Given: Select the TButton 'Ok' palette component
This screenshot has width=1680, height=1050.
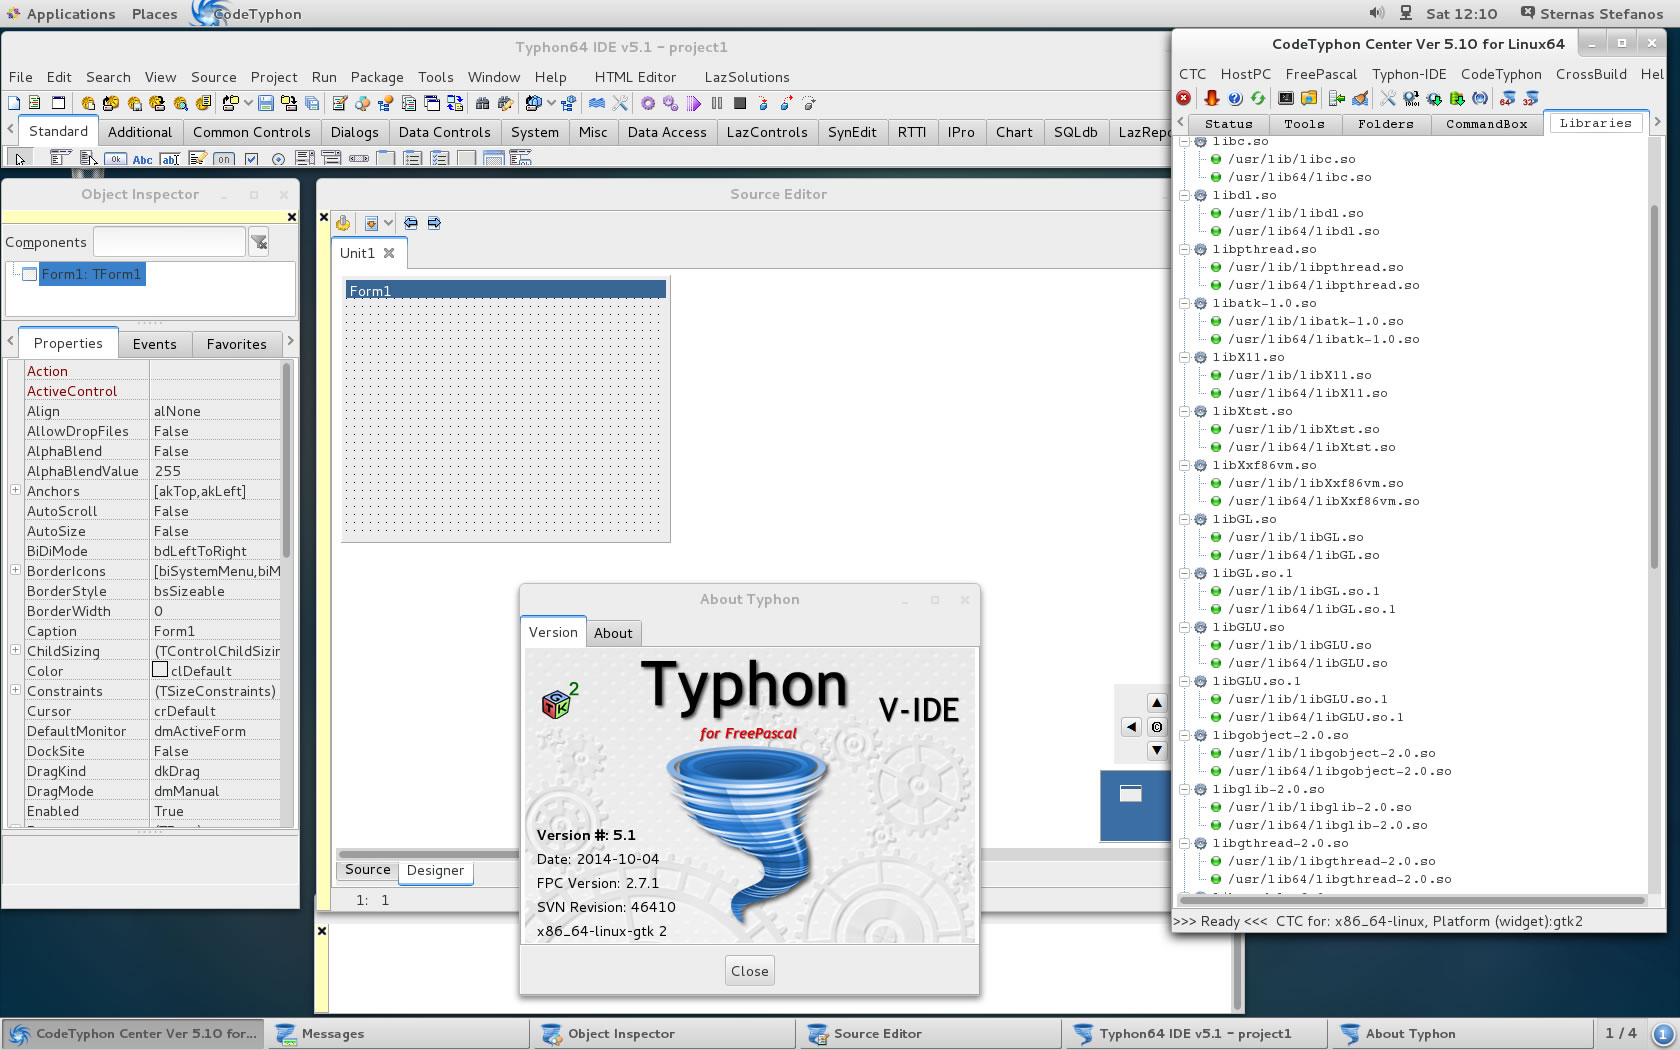Looking at the screenshot, I should click(x=116, y=159).
